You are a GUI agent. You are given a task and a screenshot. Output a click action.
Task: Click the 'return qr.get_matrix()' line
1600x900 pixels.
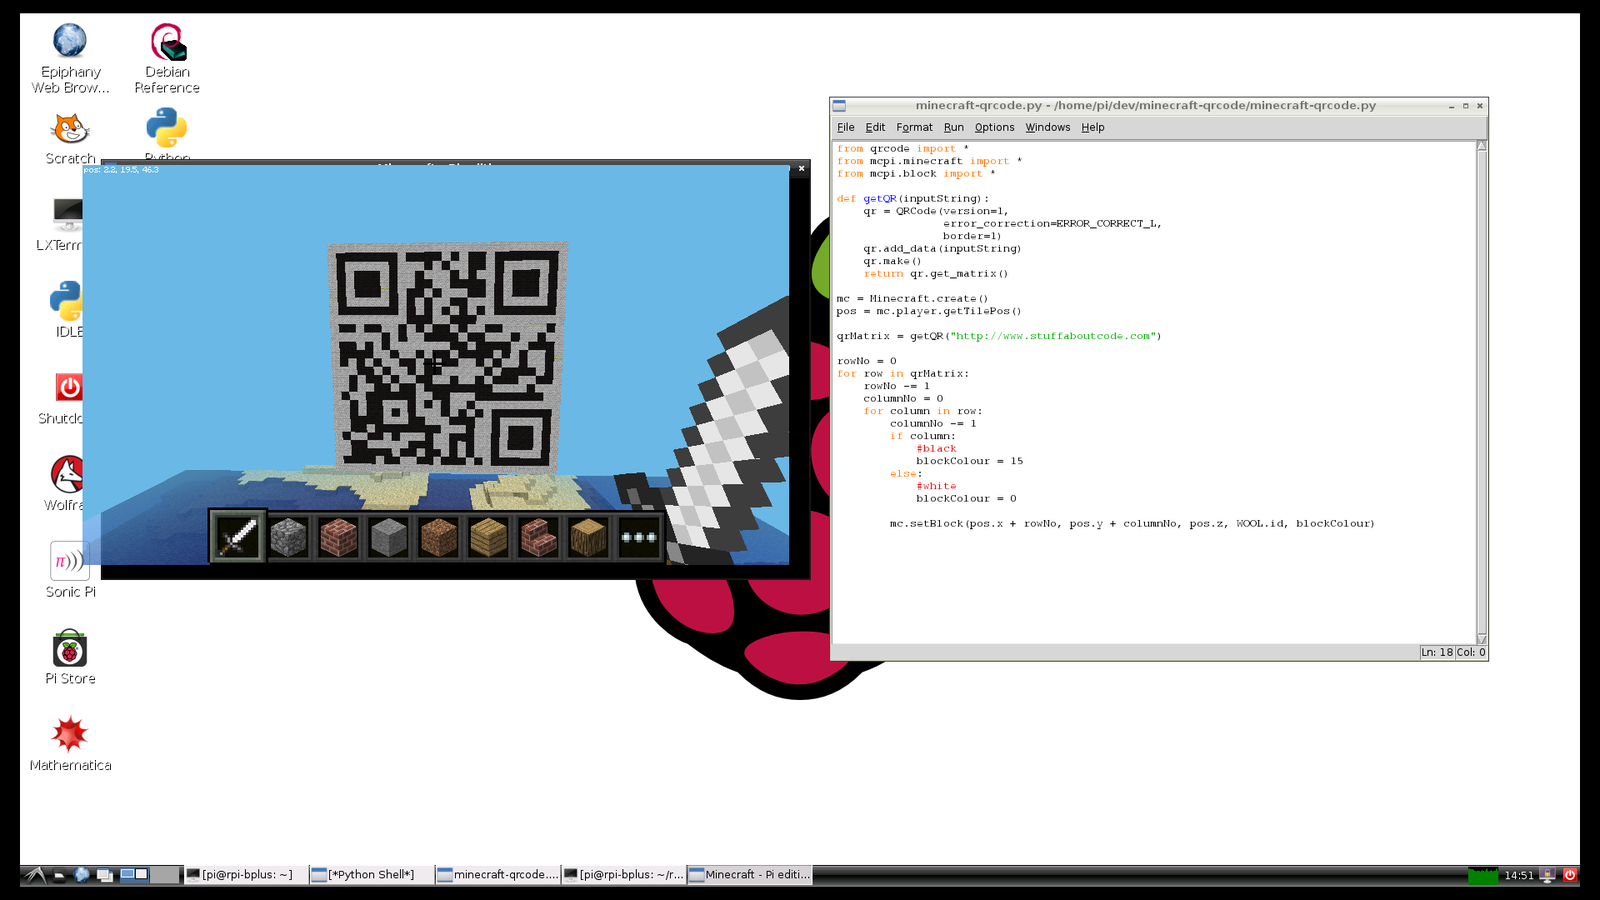coord(936,273)
